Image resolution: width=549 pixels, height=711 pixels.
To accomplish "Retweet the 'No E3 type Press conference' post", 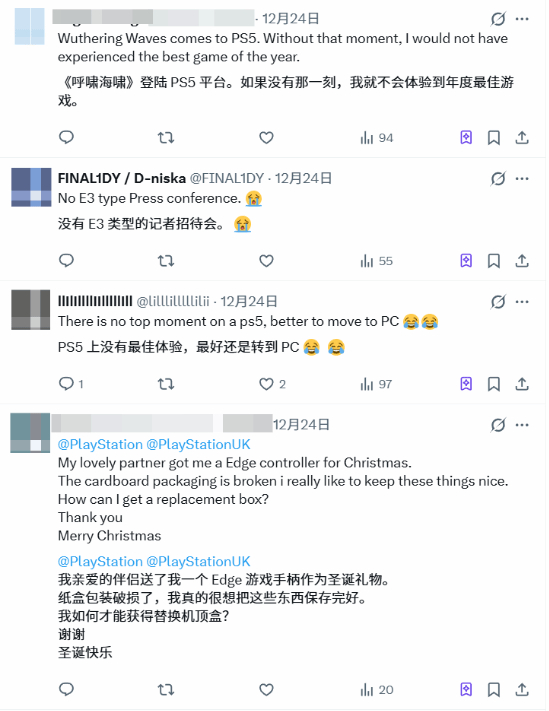I will point(166,261).
